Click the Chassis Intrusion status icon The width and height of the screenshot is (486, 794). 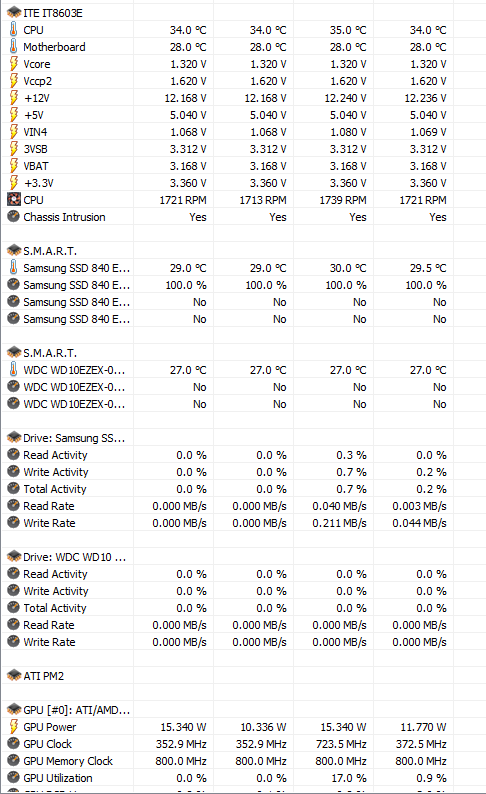pos(14,217)
